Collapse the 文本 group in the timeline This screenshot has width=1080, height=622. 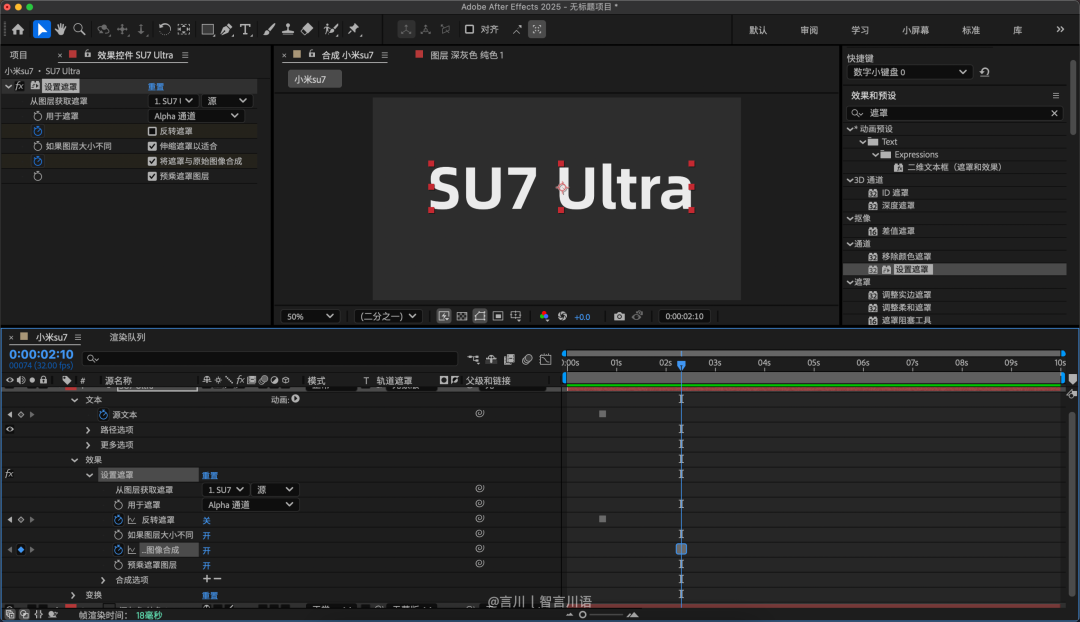pos(73,399)
